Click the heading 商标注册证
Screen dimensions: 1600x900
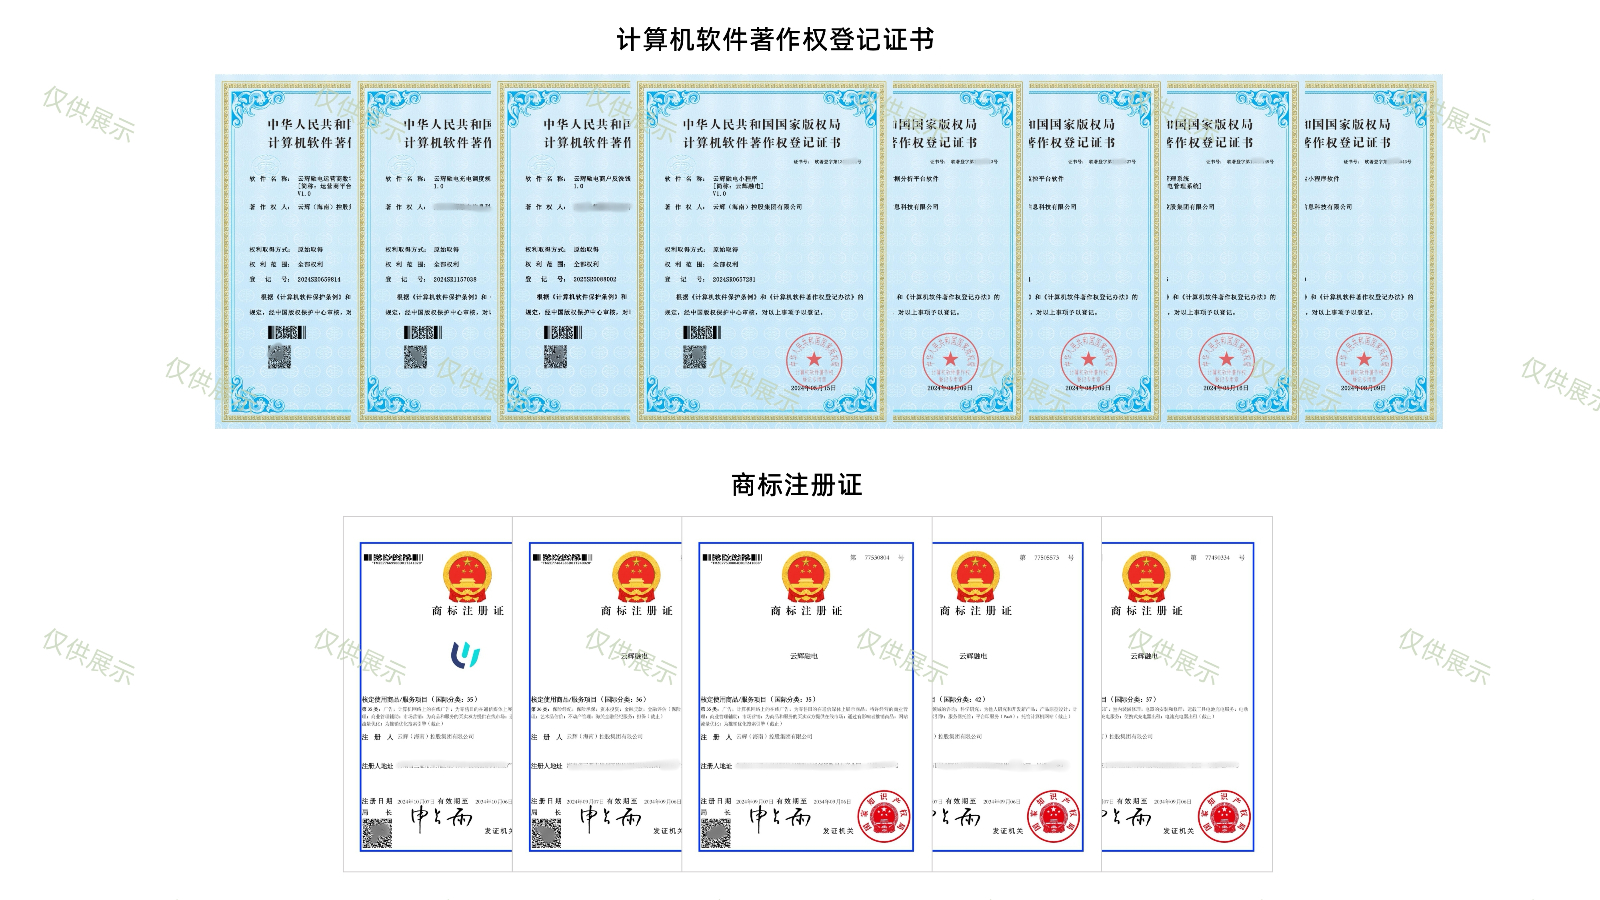pyautogui.click(x=797, y=485)
